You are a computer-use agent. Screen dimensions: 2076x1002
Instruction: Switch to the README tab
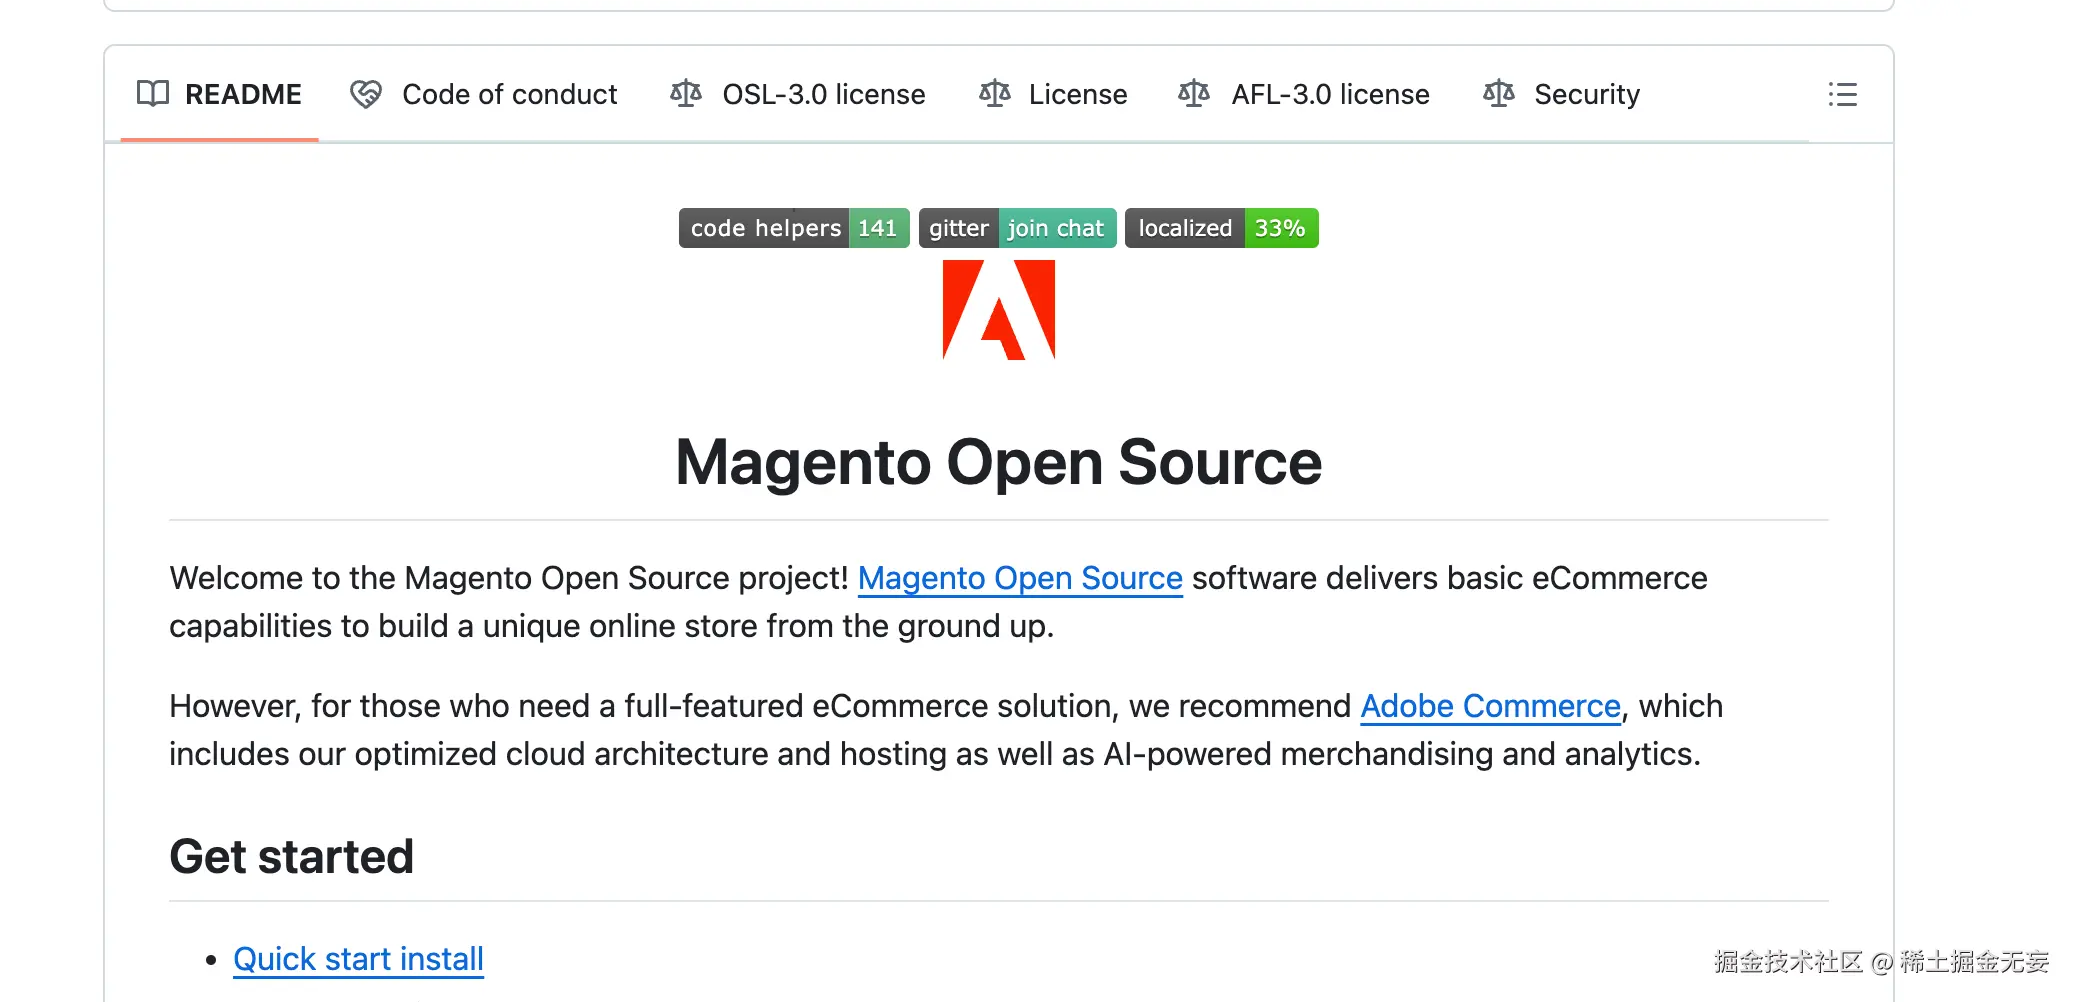tap(243, 94)
